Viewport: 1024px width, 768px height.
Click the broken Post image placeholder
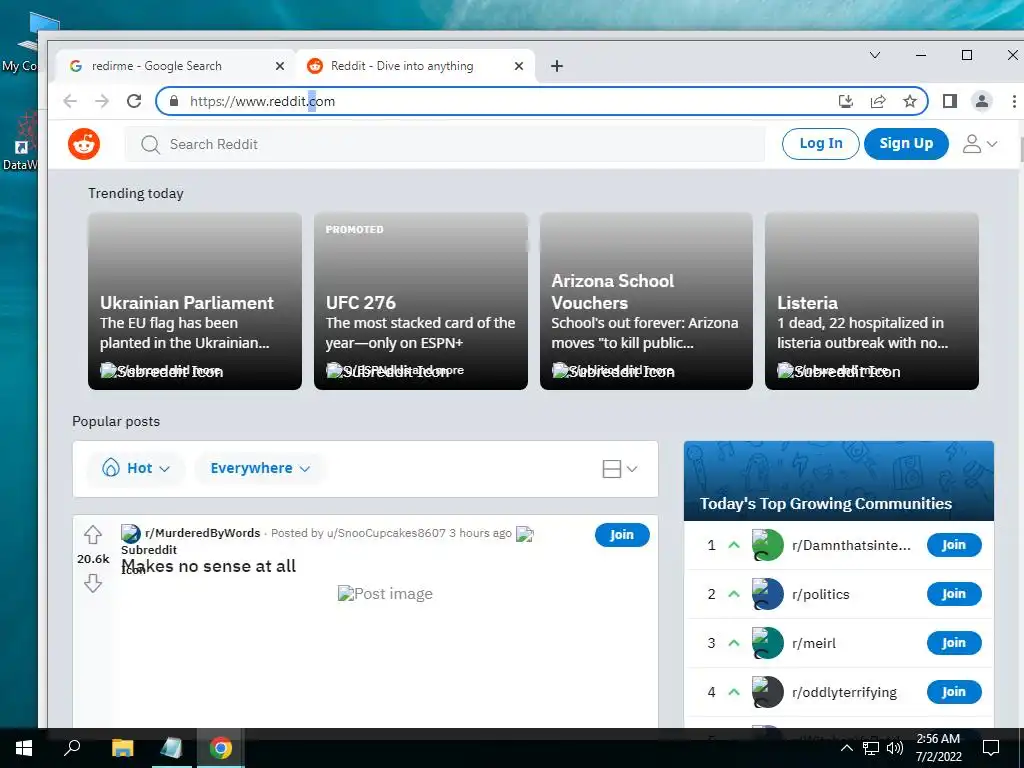point(385,593)
